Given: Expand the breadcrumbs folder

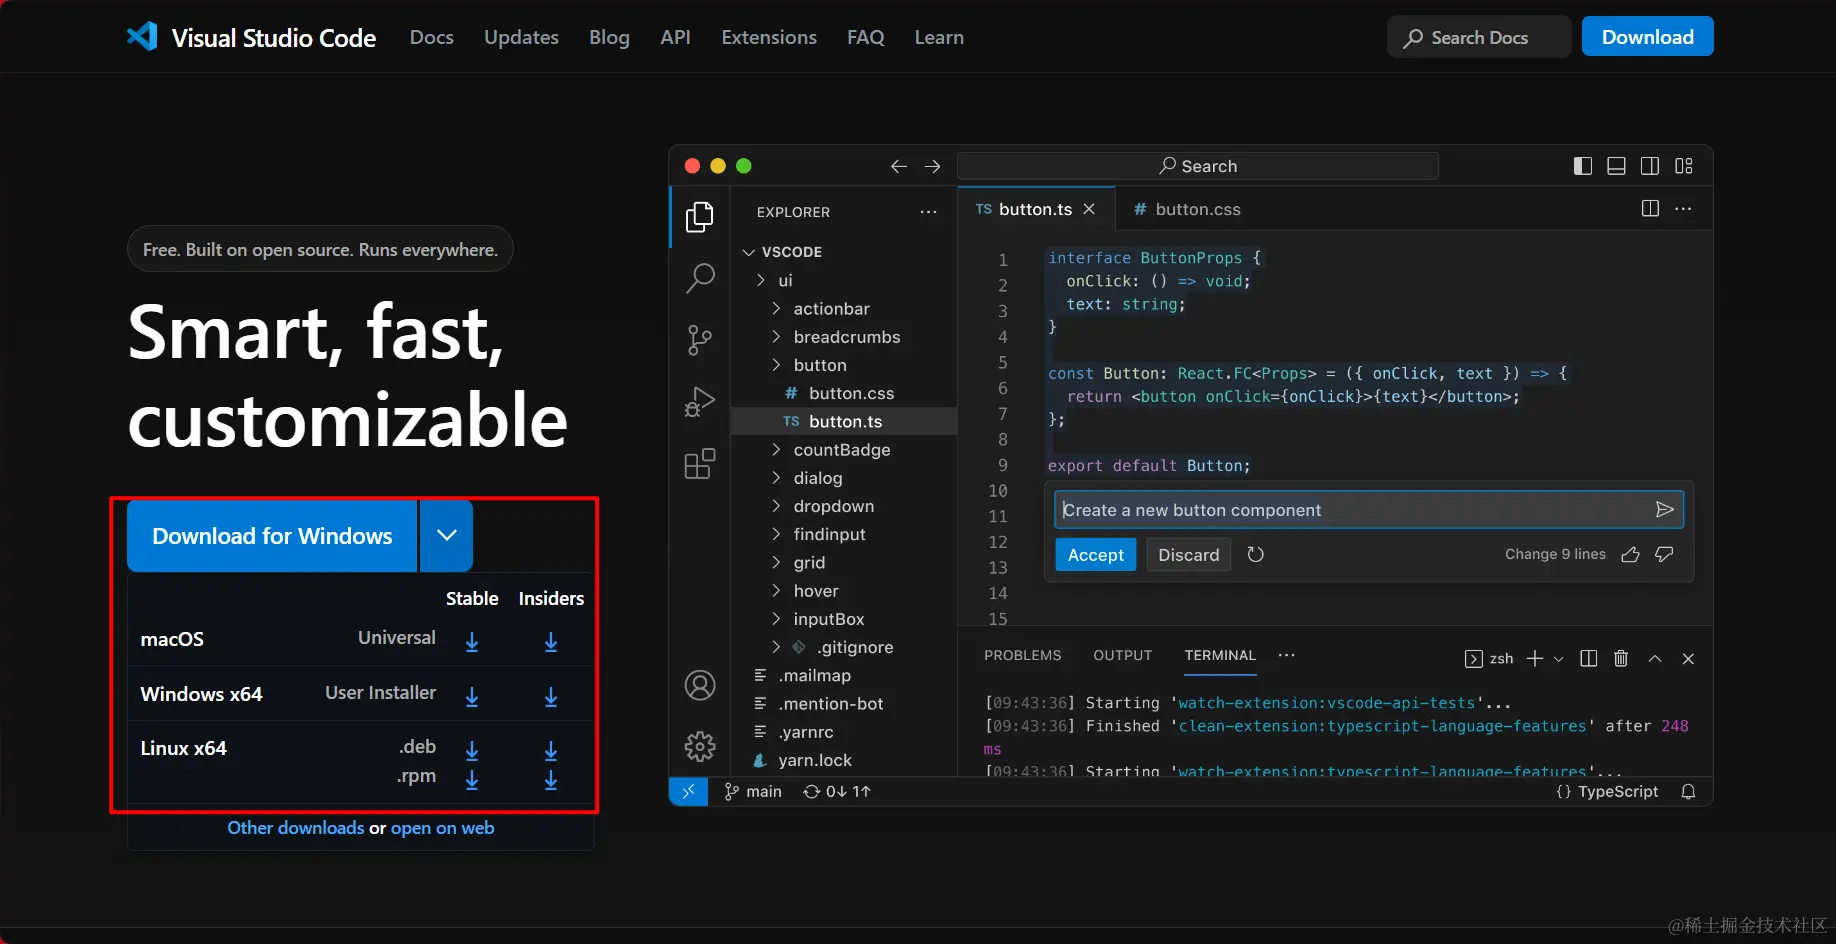Looking at the screenshot, I should click(x=835, y=337).
